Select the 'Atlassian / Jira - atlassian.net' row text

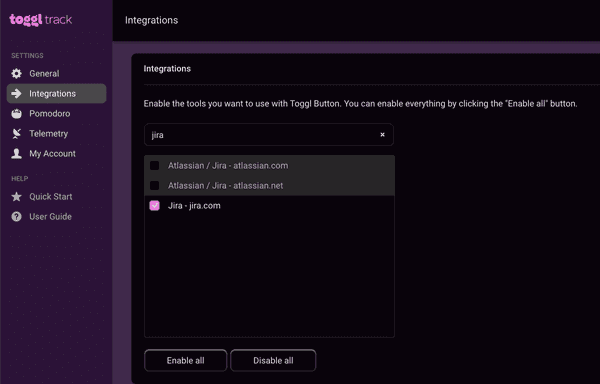pyautogui.click(x=225, y=185)
